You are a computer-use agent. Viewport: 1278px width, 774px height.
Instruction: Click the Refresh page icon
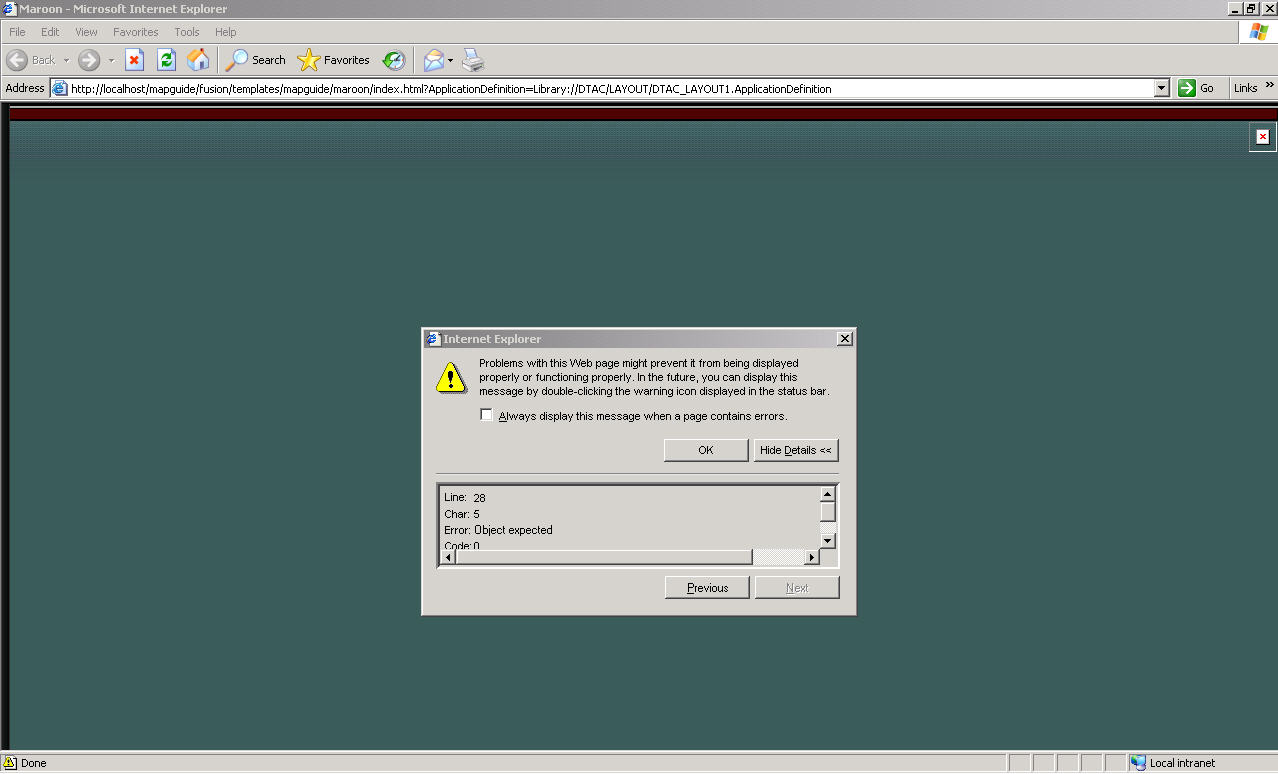tap(166, 60)
